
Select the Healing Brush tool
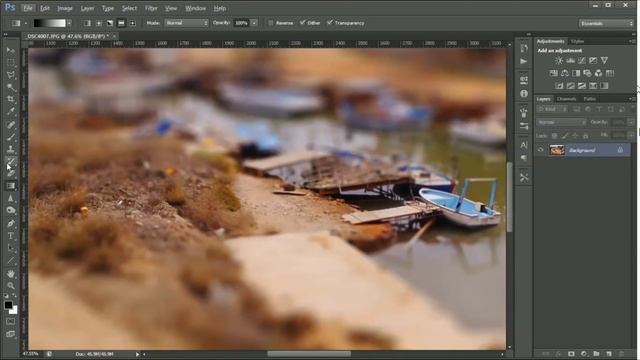tap(11, 124)
